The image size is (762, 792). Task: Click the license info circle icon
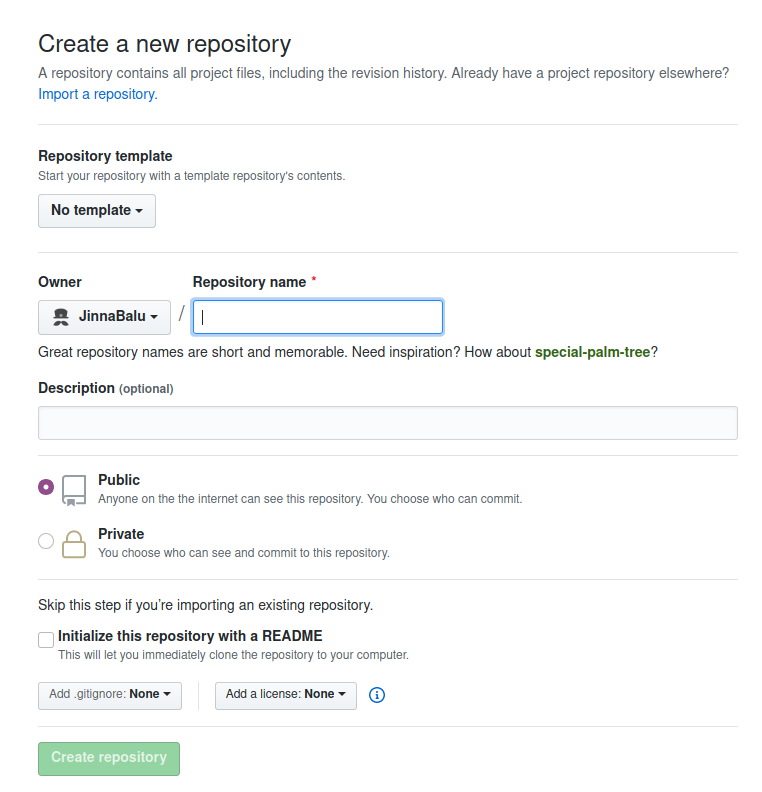point(377,695)
